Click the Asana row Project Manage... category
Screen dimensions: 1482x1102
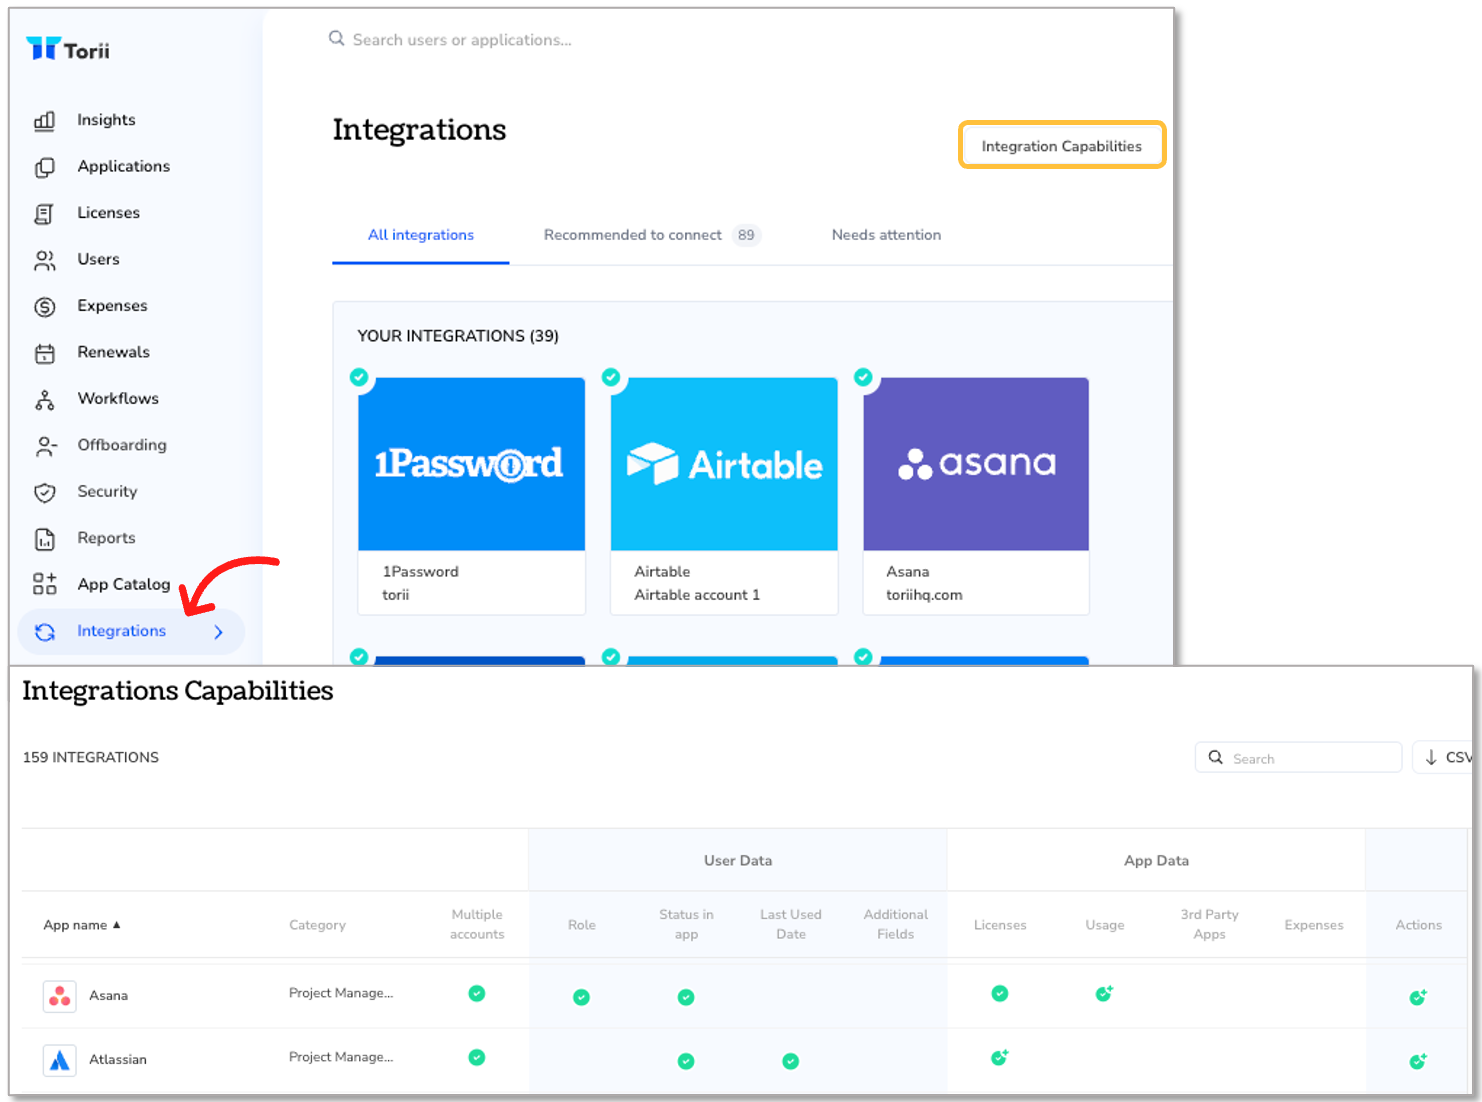pos(341,993)
